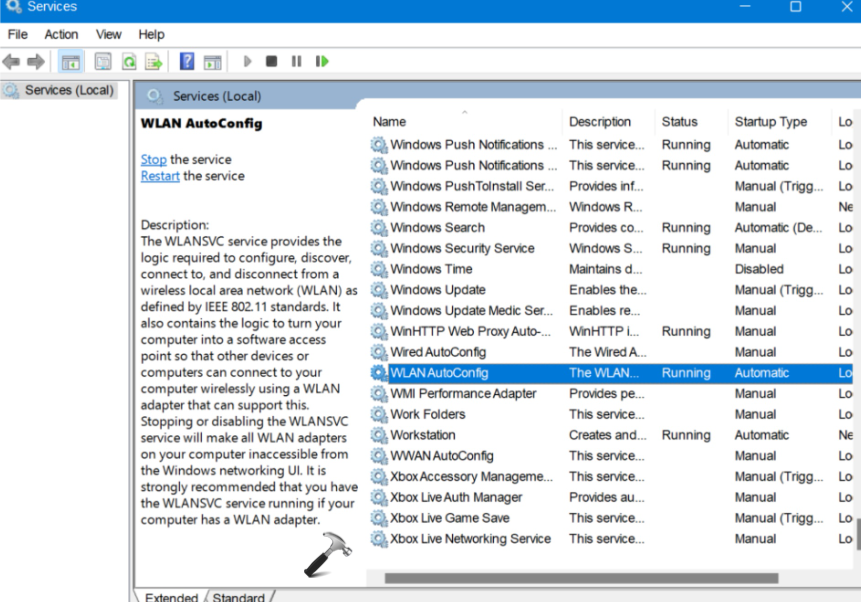Click 'Maintains d...' description of Windows Time

605,269
